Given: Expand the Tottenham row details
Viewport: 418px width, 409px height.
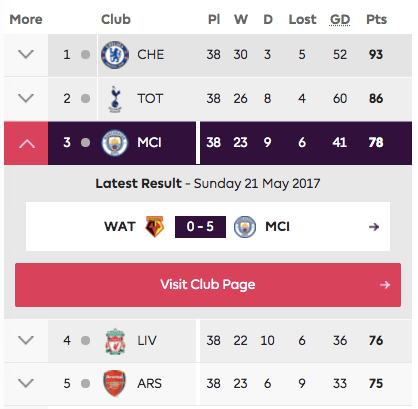Looking at the screenshot, I should [26, 98].
